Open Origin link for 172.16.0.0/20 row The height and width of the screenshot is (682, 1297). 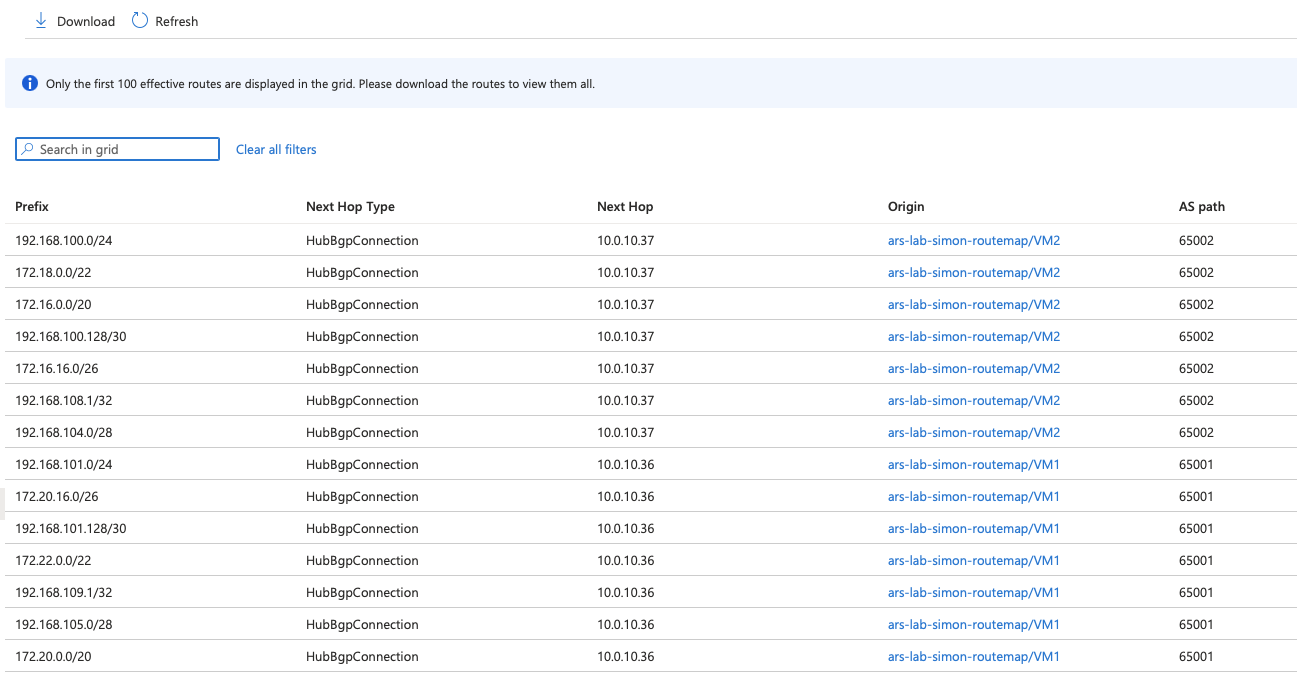(x=974, y=304)
